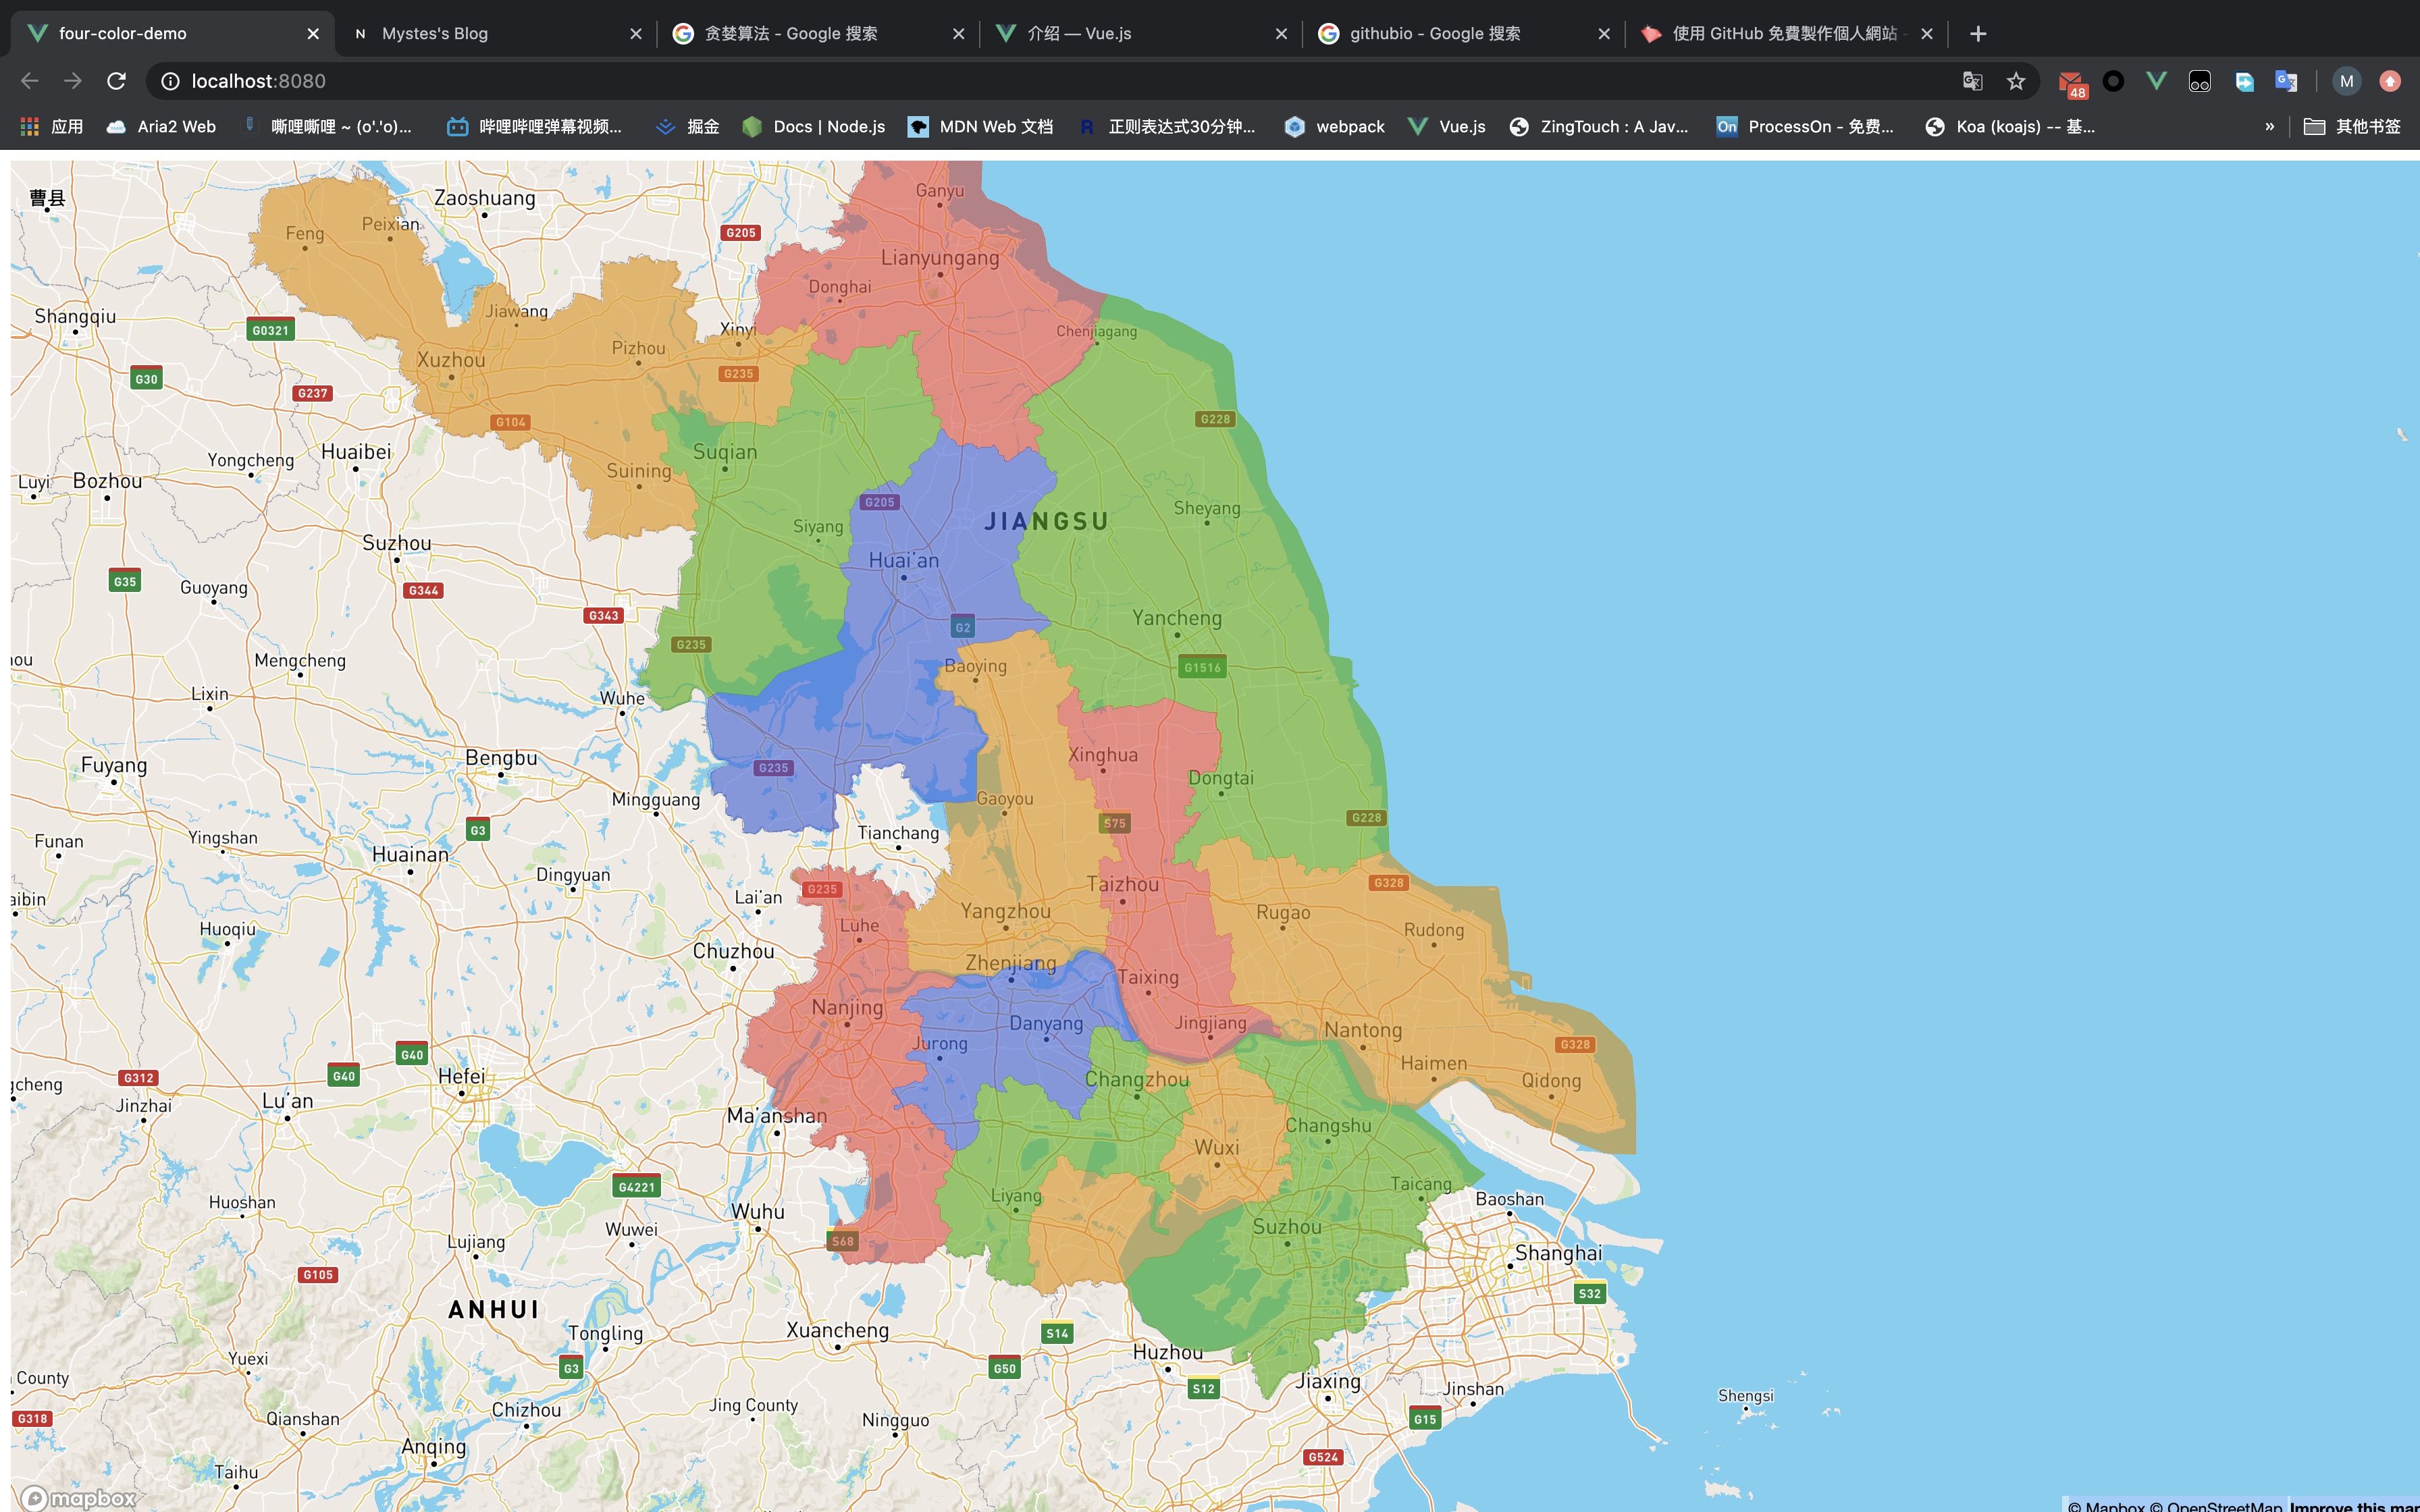Click the translate page icon in address bar

[1972, 81]
